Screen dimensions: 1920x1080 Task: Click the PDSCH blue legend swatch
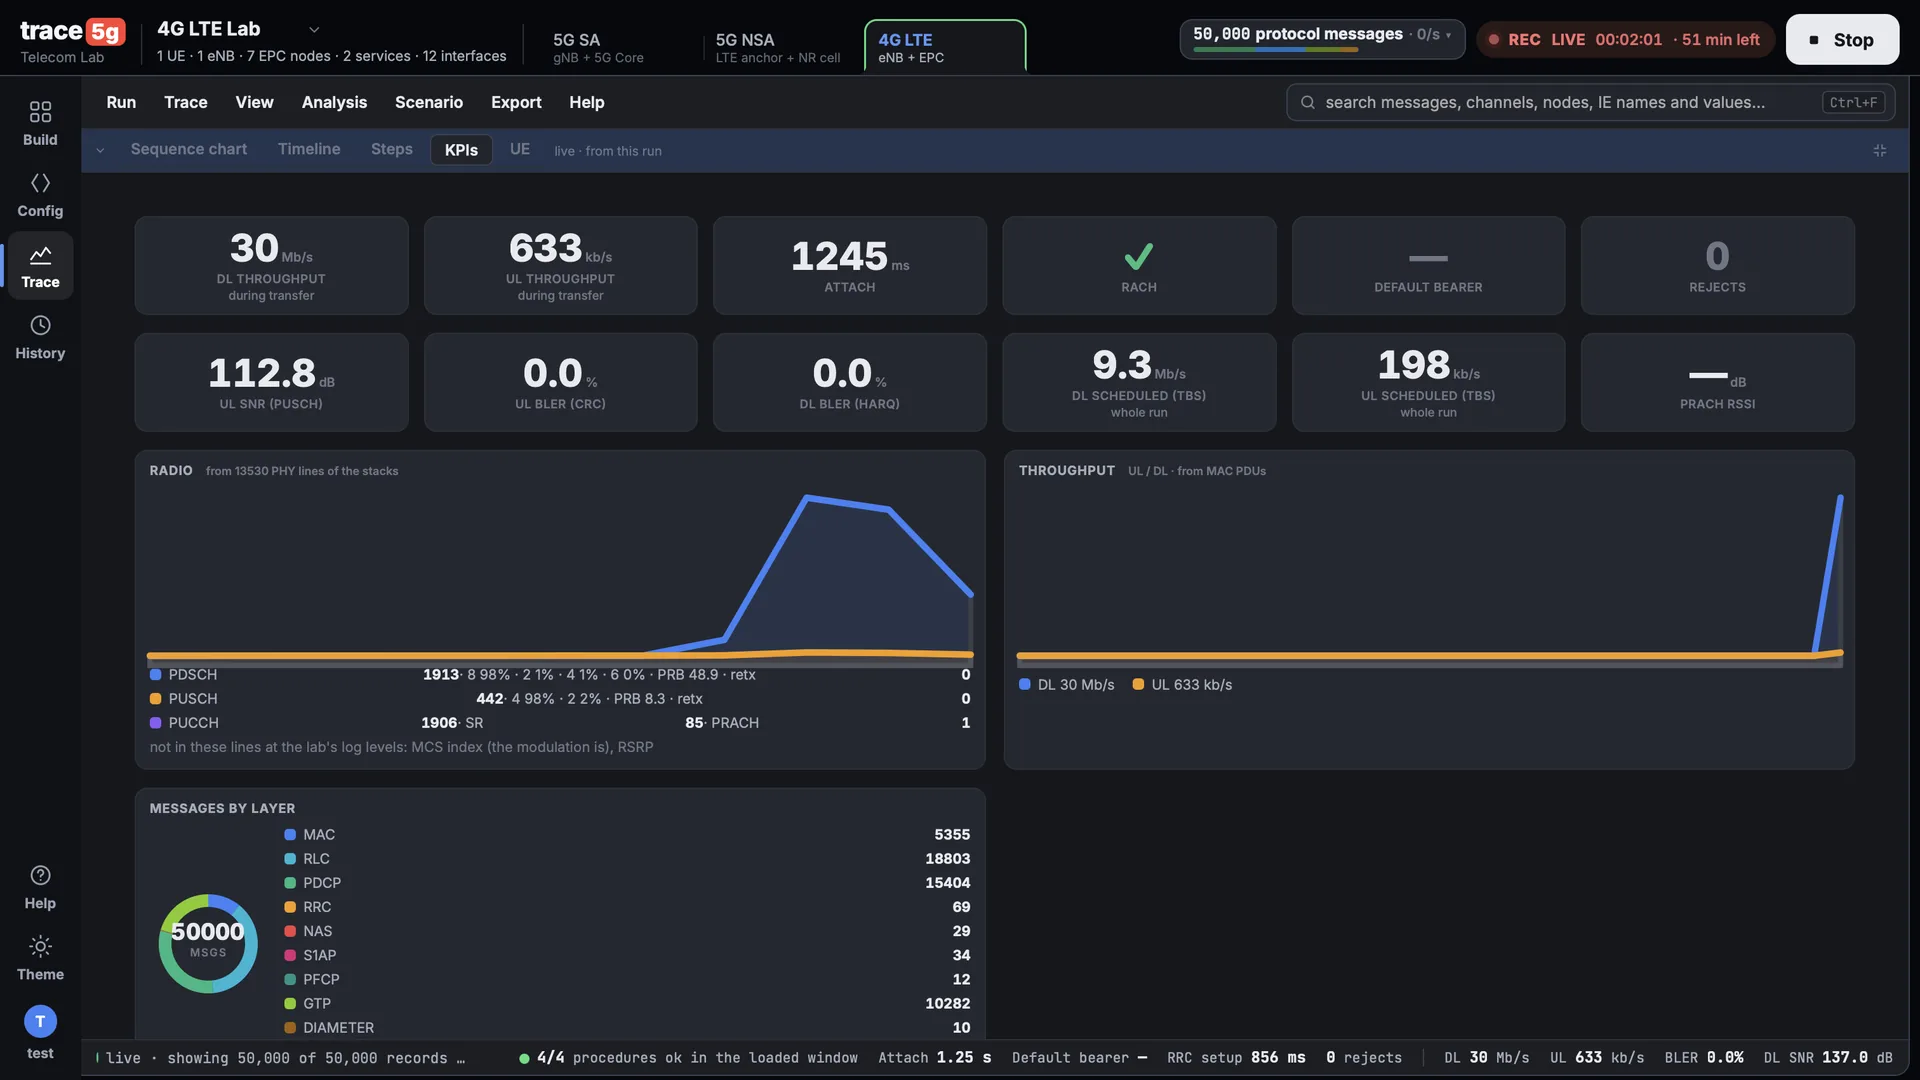(x=156, y=675)
